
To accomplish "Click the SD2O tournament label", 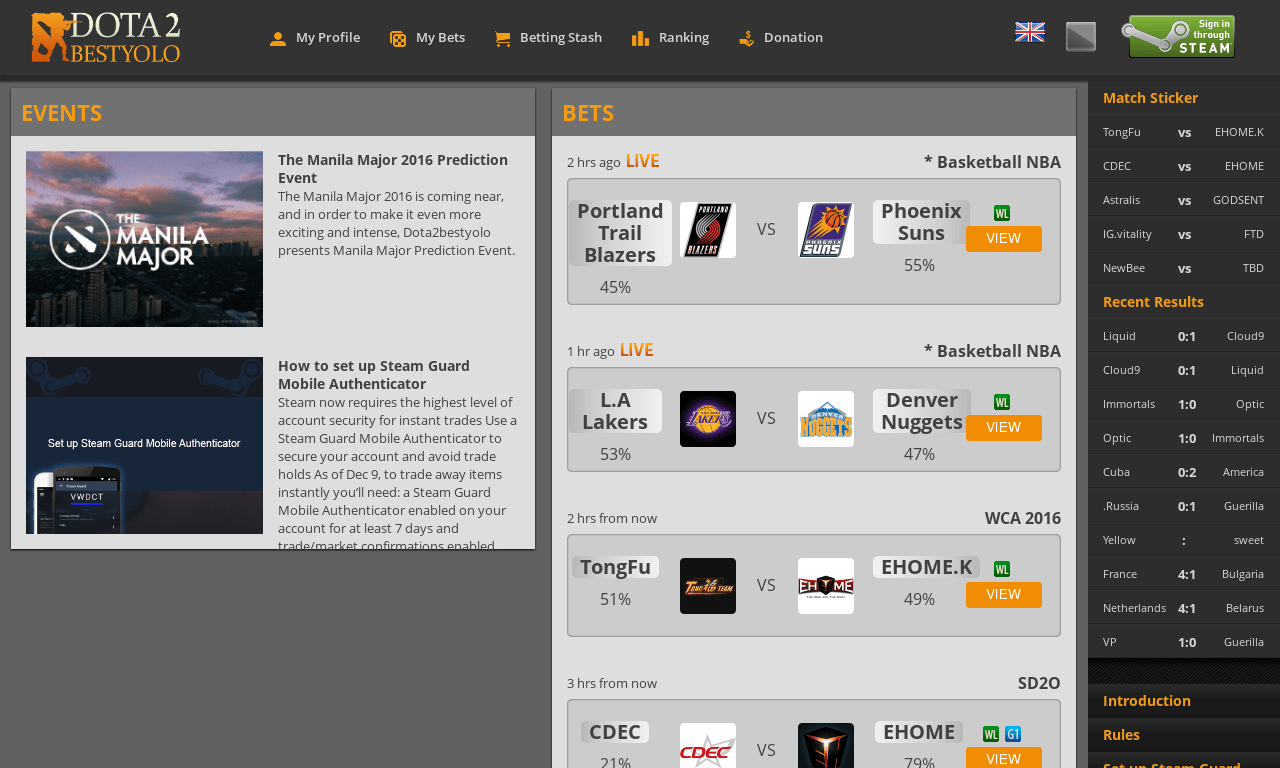I will [1039, 683].
